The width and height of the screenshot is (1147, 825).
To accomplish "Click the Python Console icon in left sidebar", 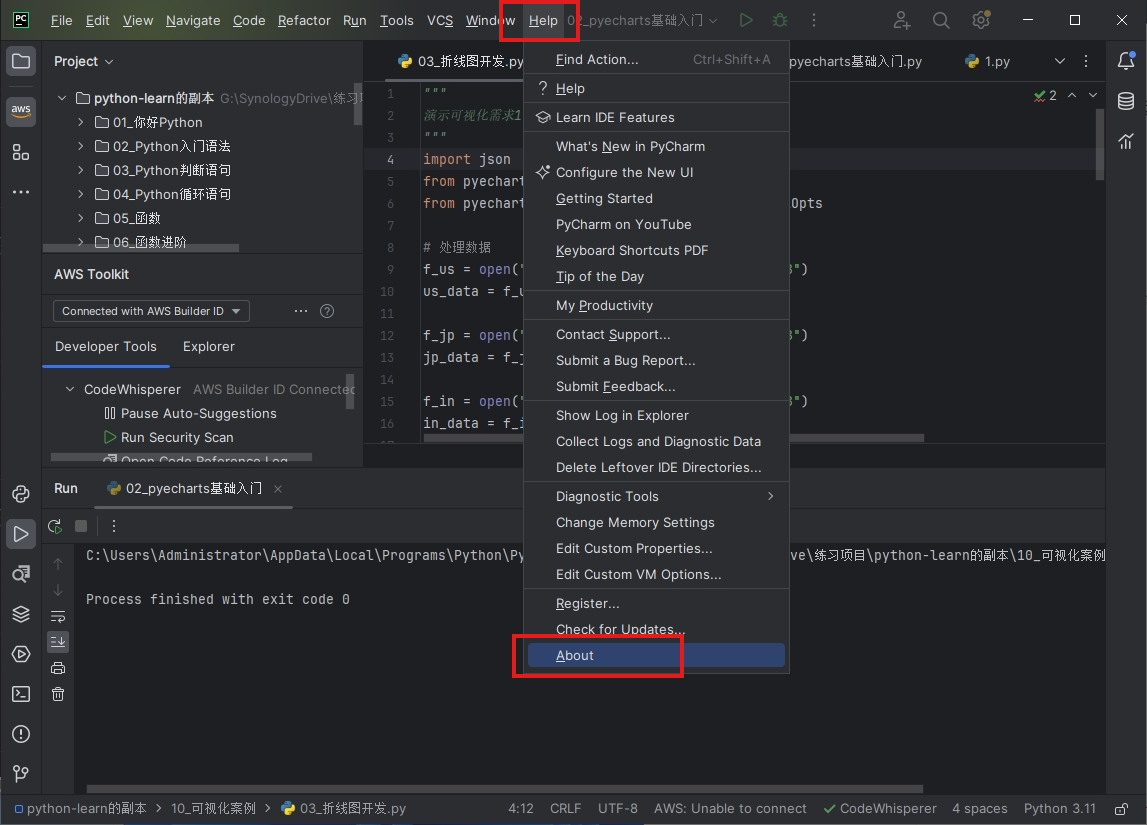I will (x=21, y=494).
